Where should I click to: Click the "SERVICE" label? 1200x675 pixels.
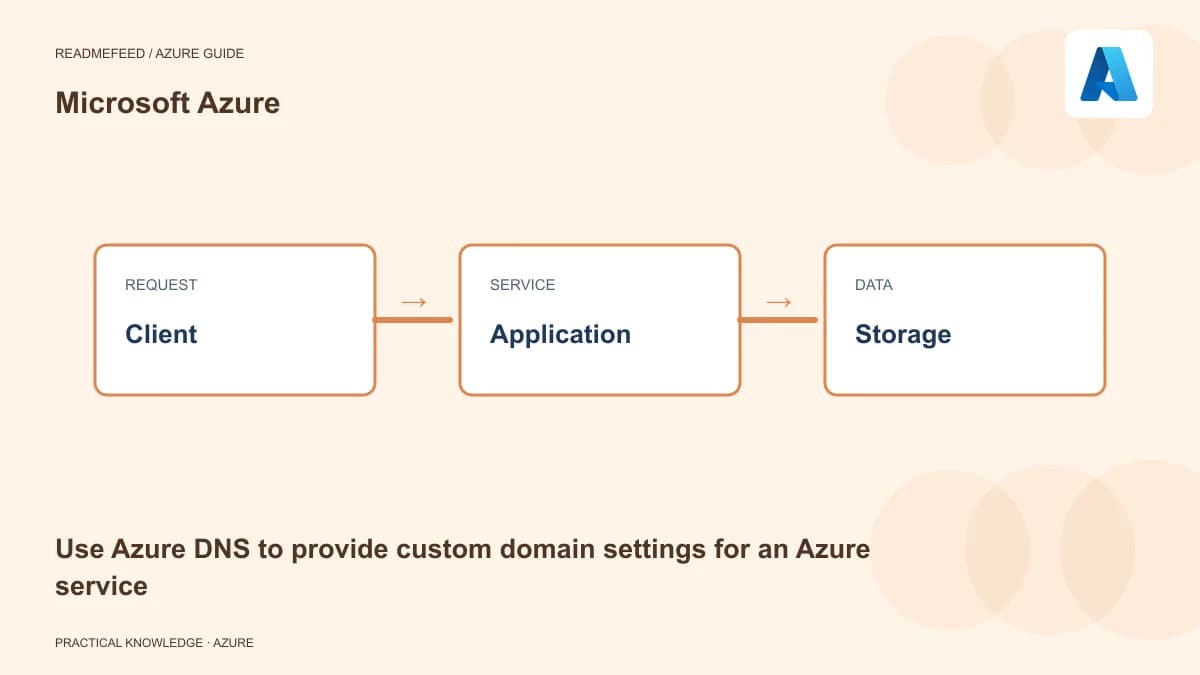pos(522,285)
